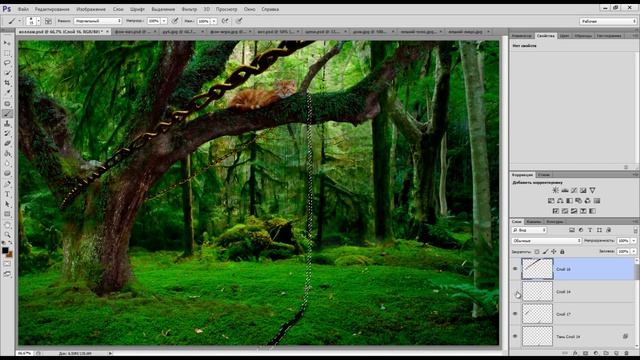Click the Слой 17 layer thumbnail
Viewport: 640px width, 360px height.
click(537, 314)
